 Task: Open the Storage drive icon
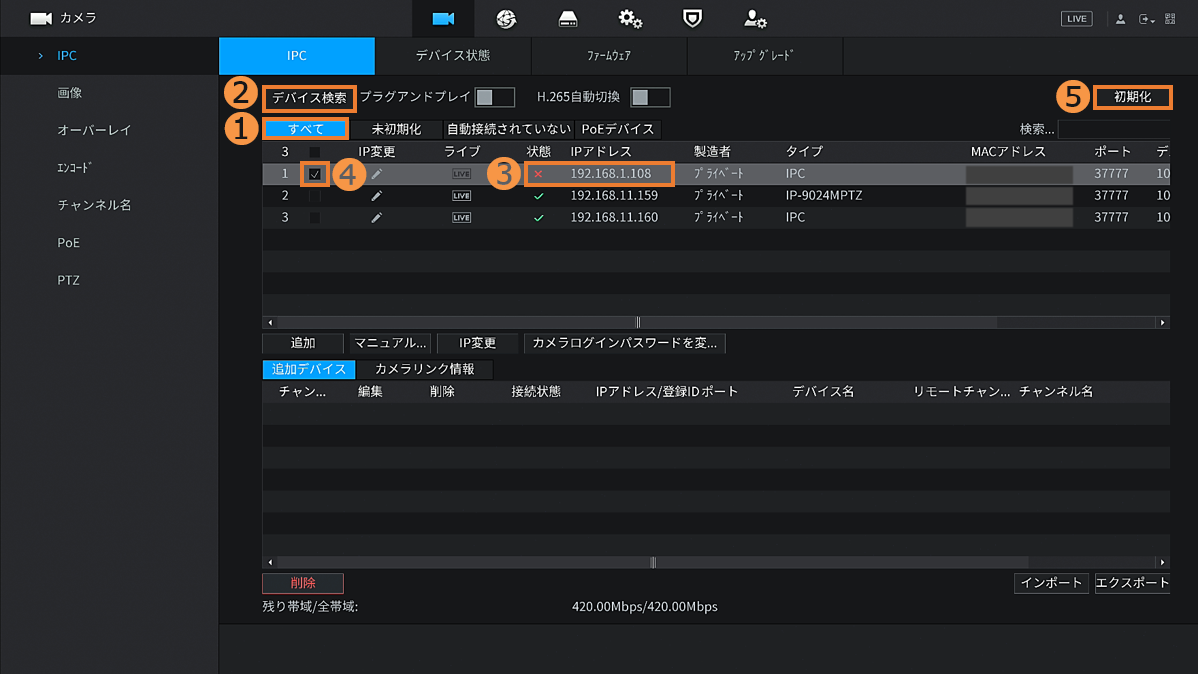pos(568,19)
